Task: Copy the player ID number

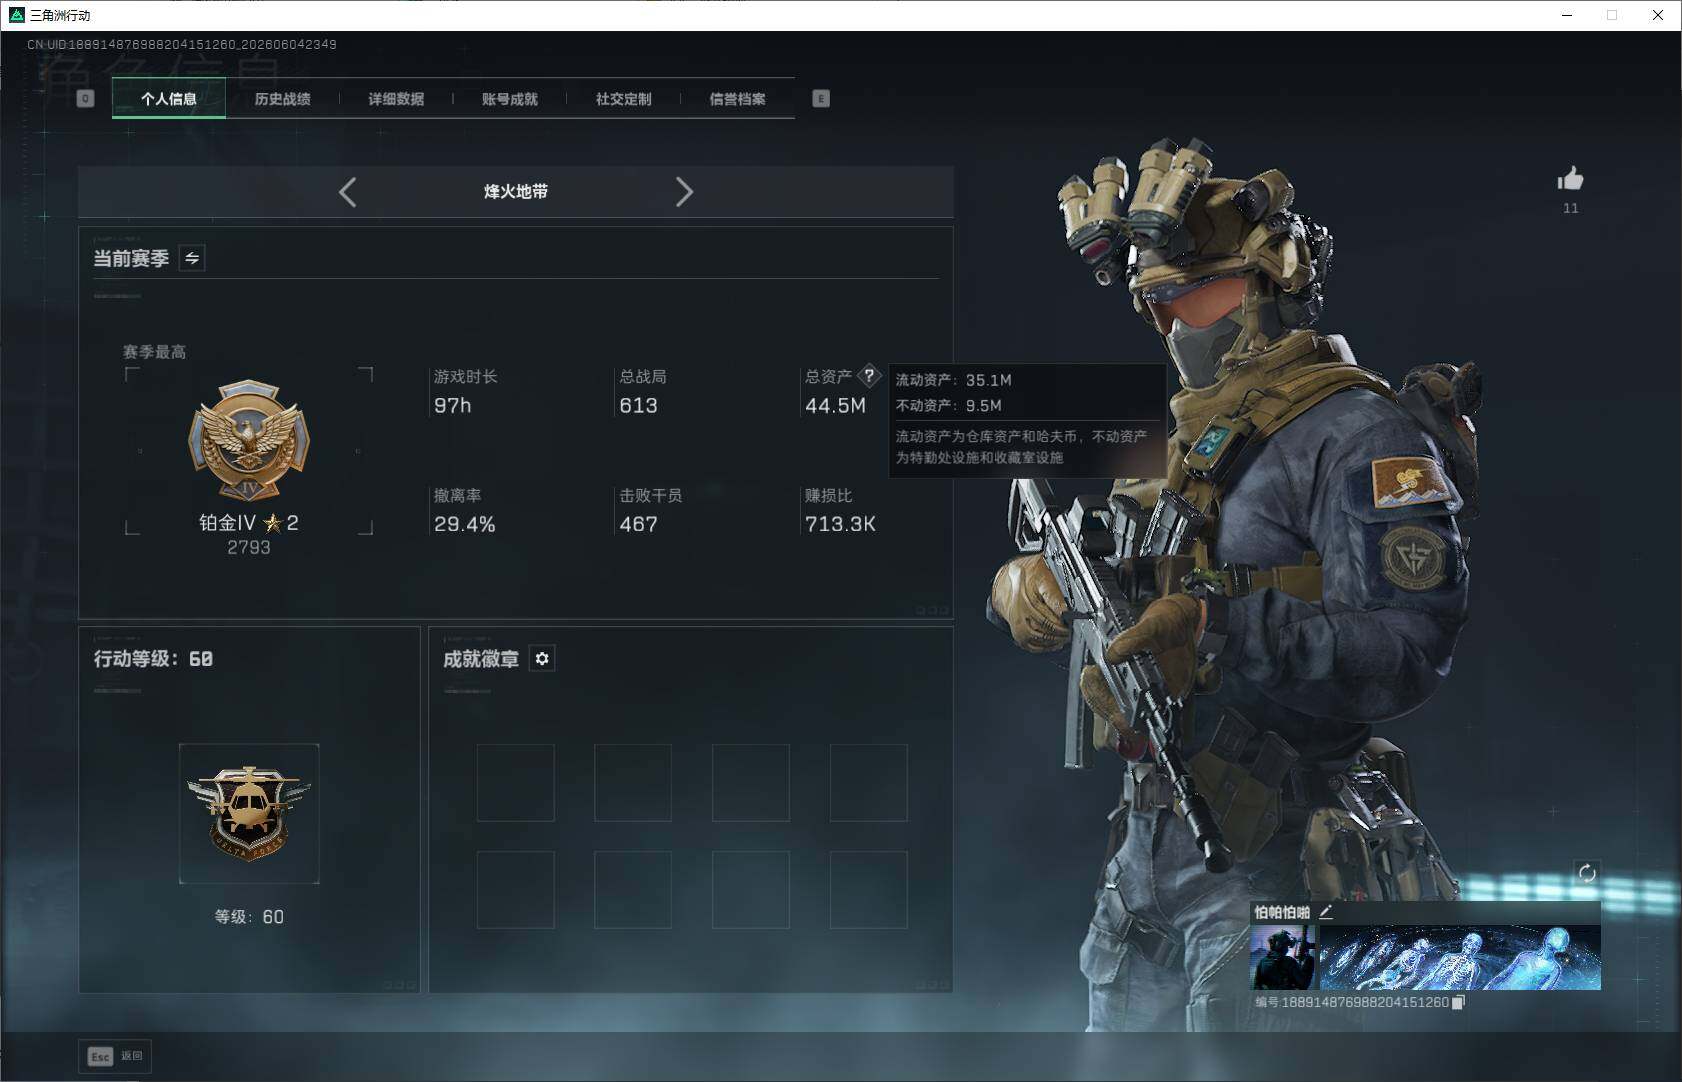Action: click(1458, 1002)
